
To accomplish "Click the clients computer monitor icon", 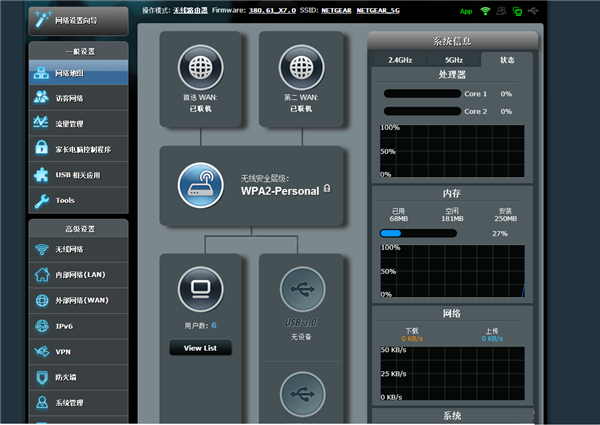I will [x=200, y=290].
